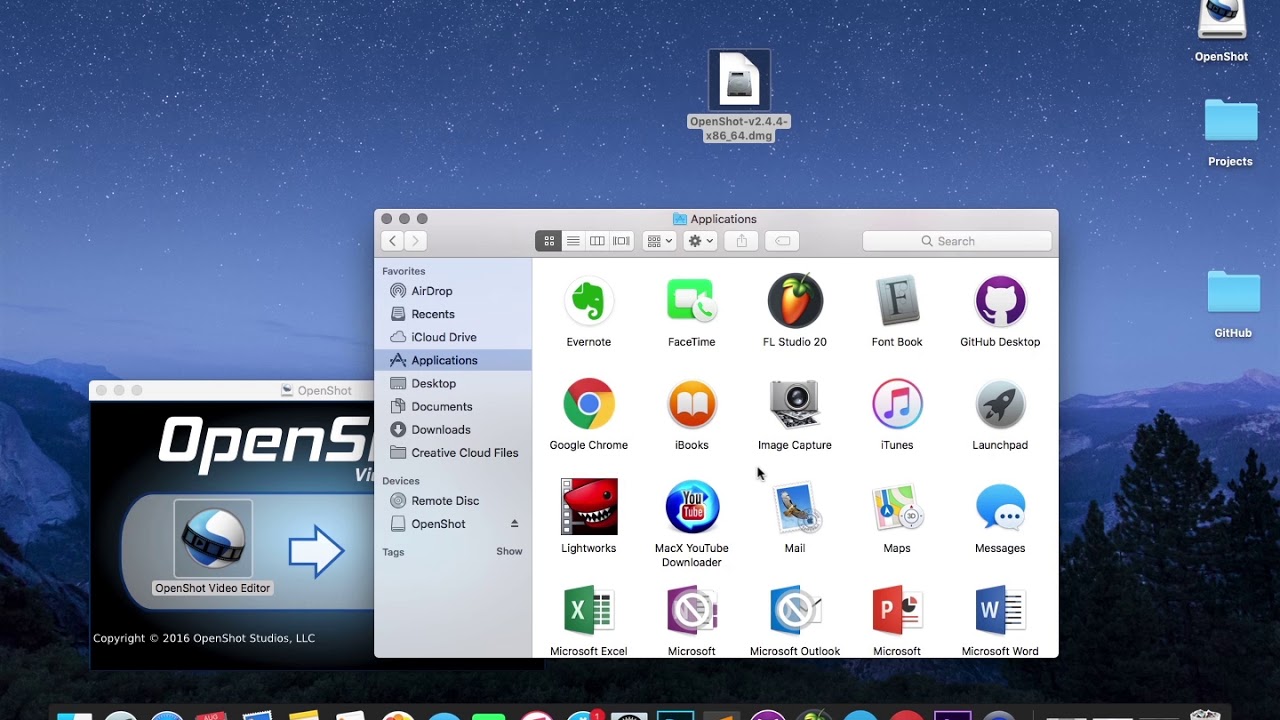The image size is (1280, 720).
Task: Select Image Capture application
Action: (795, 404)
